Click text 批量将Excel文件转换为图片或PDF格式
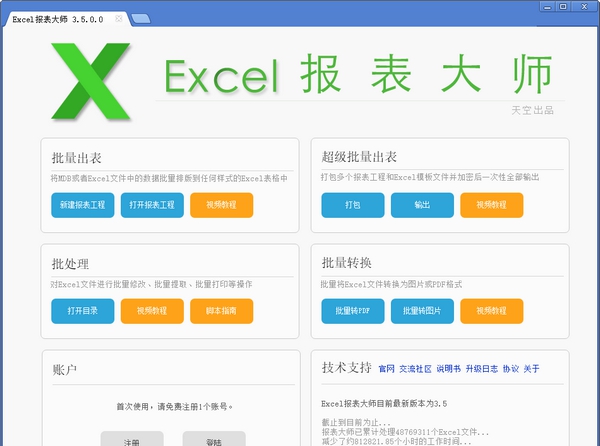This screenshot has width=600, height=446. point(391,284)
